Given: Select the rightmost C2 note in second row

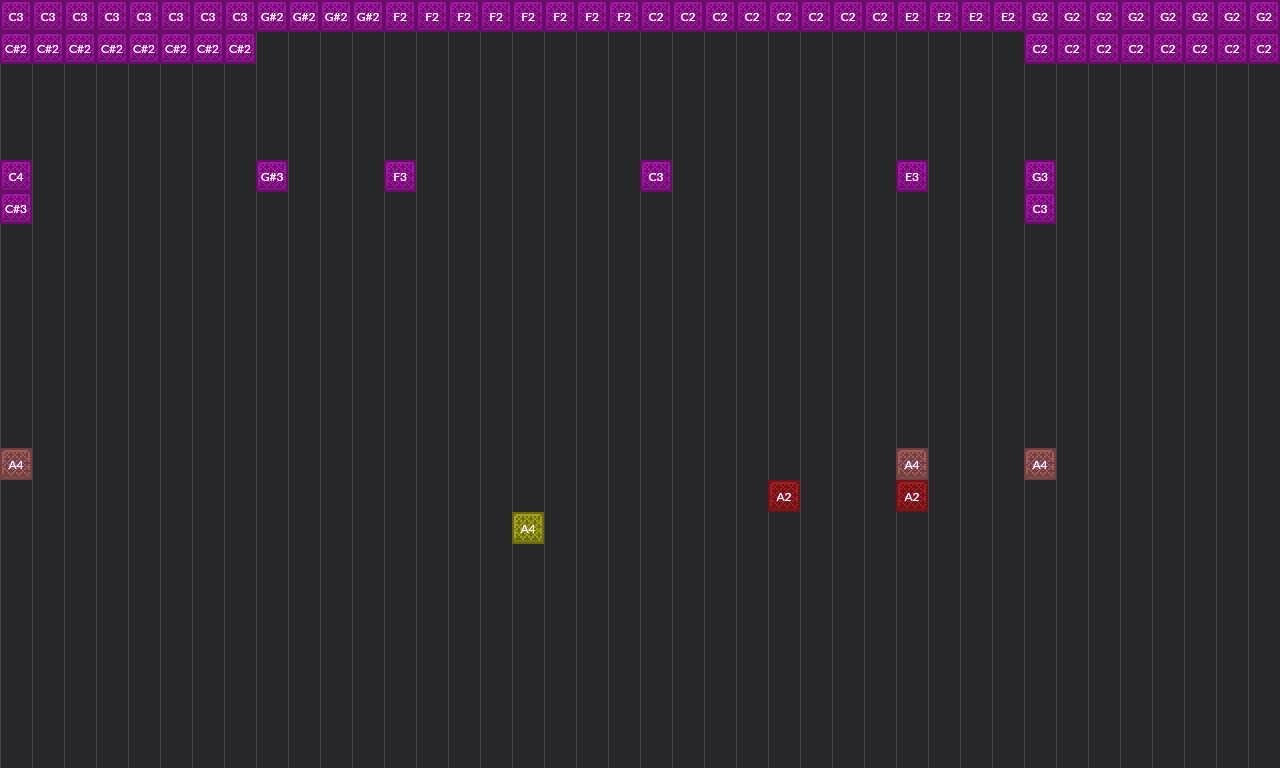Looking at the screenshot, I should (1264, 49).
